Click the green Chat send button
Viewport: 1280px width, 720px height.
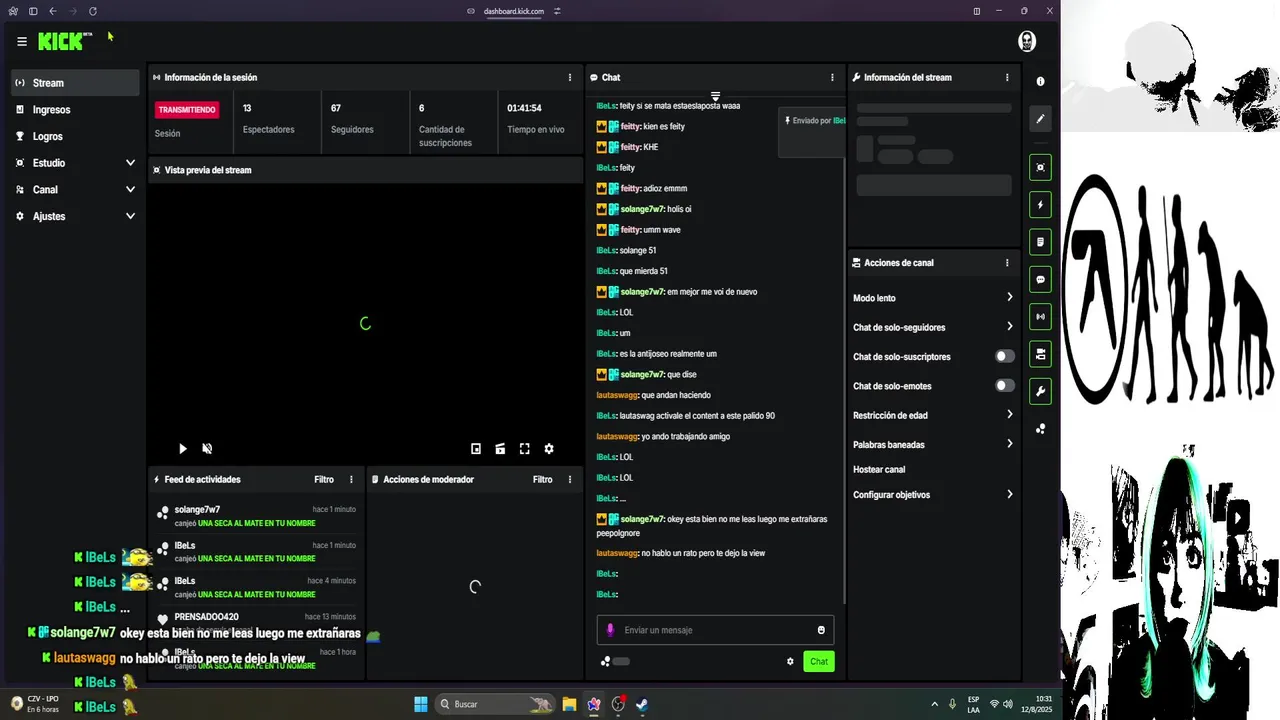coord(819,661)
